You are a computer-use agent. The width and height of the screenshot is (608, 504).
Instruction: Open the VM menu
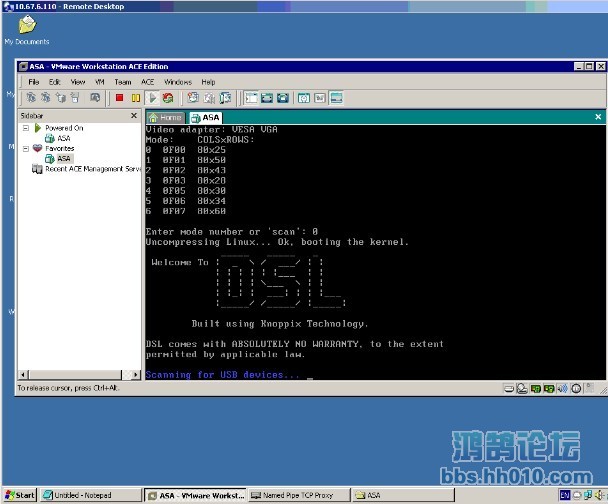click(x=99, y=82)
